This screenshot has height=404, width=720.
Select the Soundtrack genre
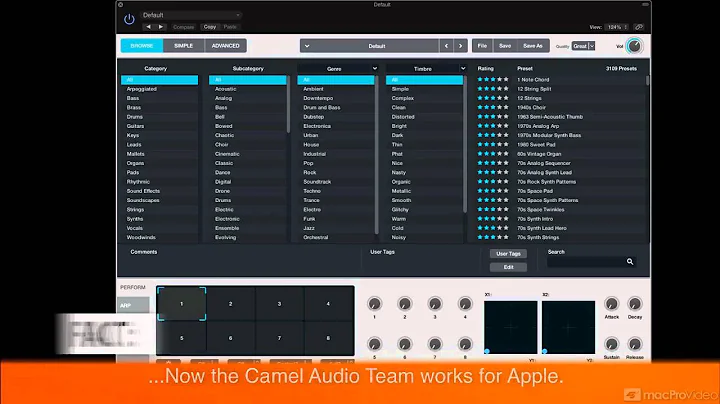336,182
